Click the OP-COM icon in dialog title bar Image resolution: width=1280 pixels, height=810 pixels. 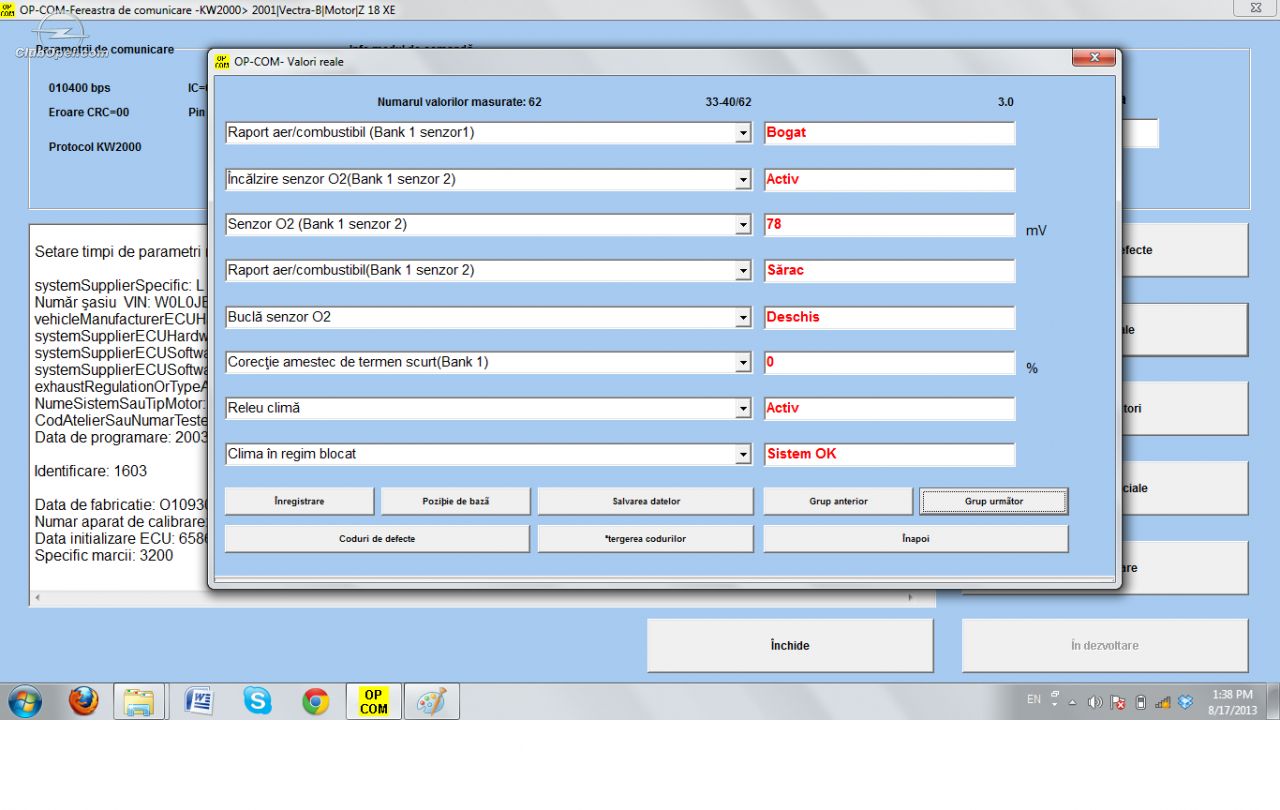pos(222,61)
